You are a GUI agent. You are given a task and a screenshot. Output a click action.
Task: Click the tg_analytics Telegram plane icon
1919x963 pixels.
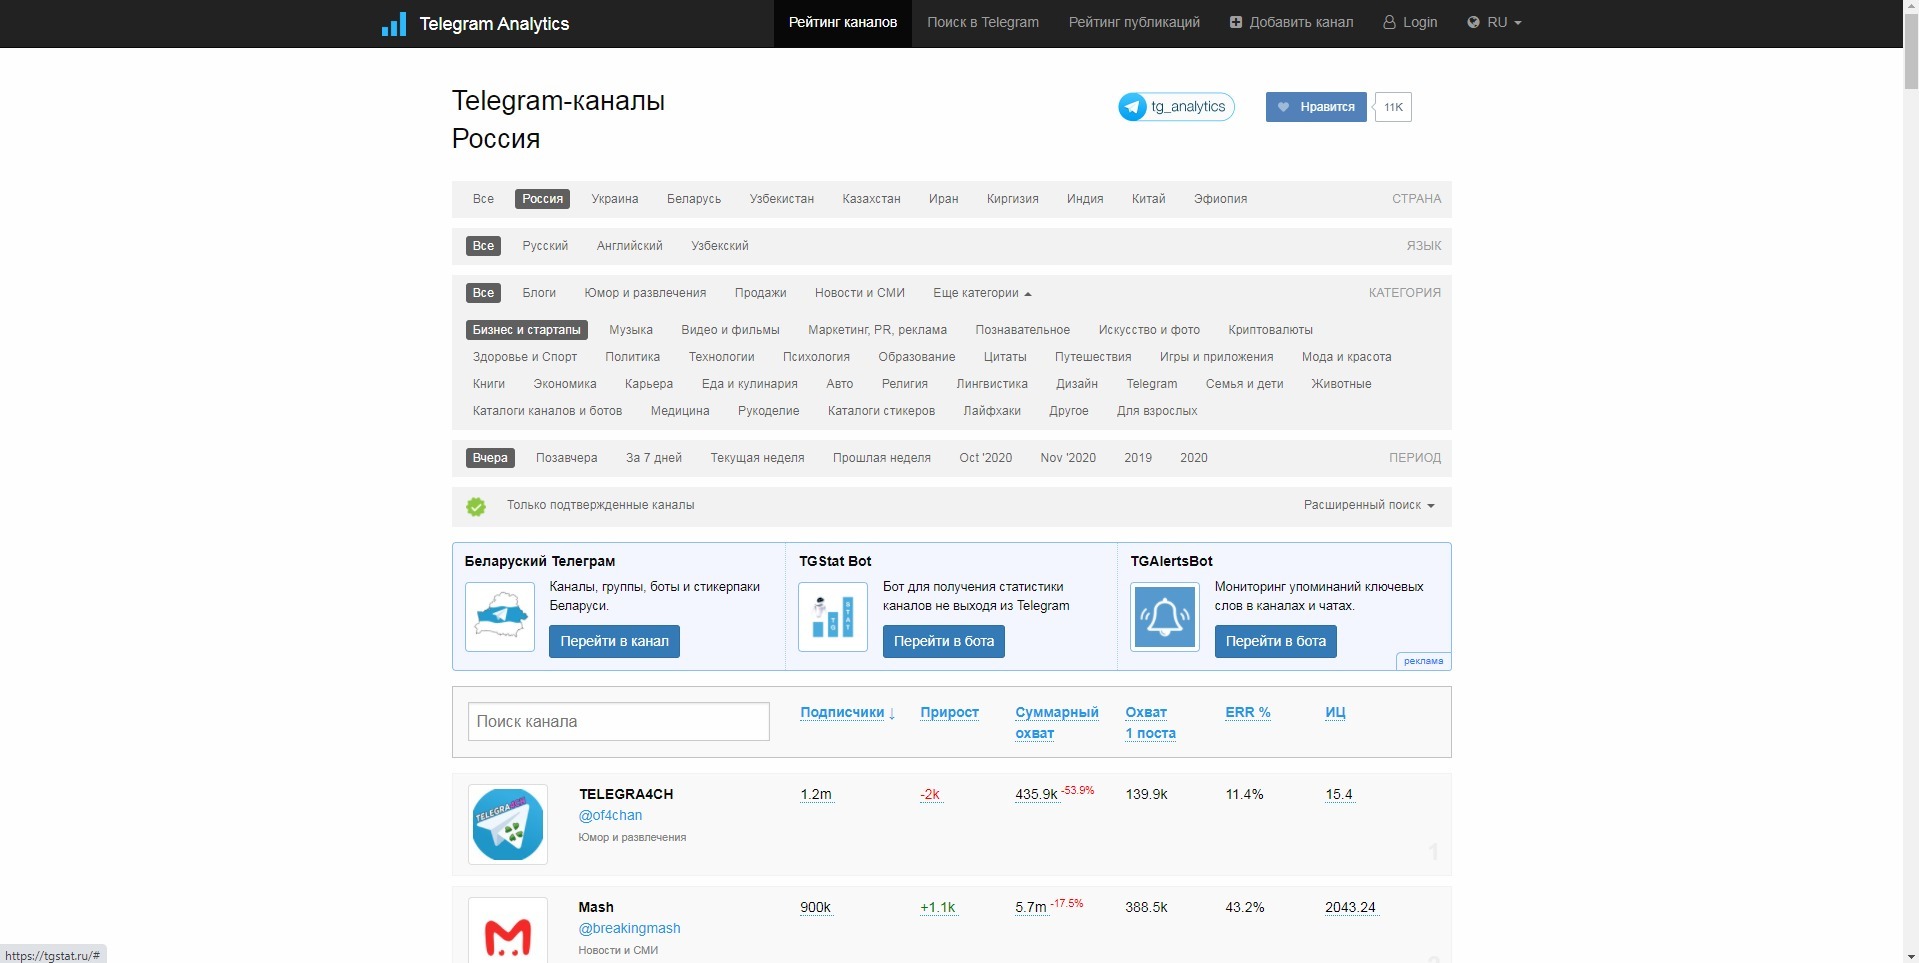coord(1133,107)
